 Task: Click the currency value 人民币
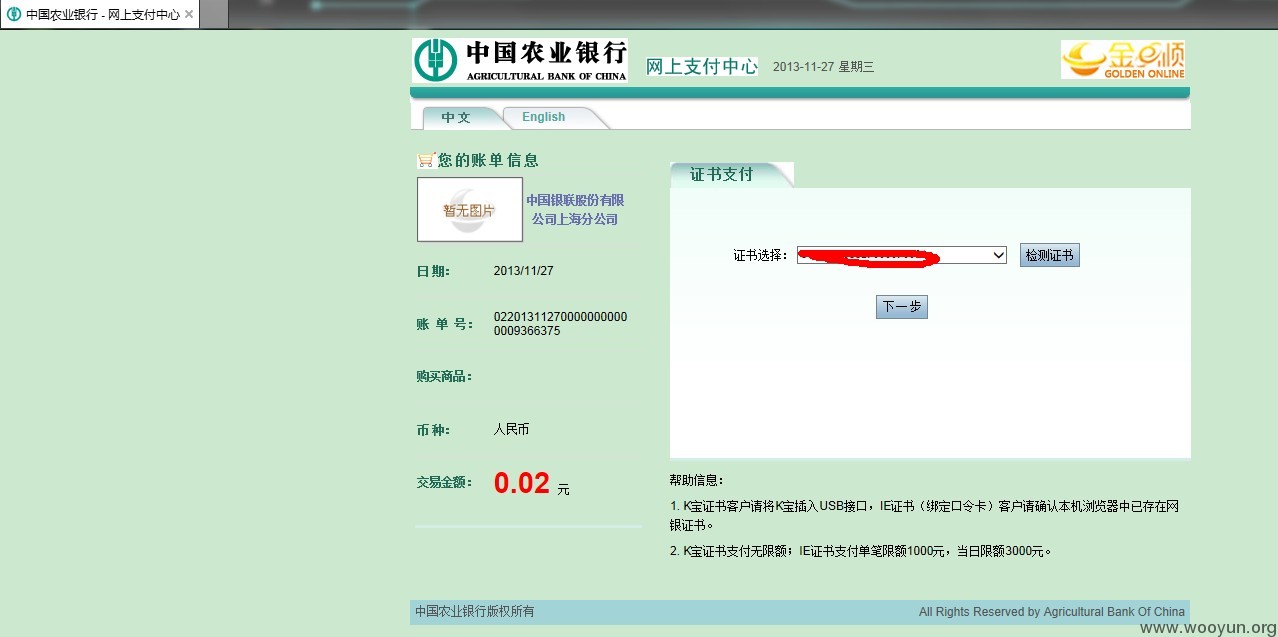[x=511, y=430]
